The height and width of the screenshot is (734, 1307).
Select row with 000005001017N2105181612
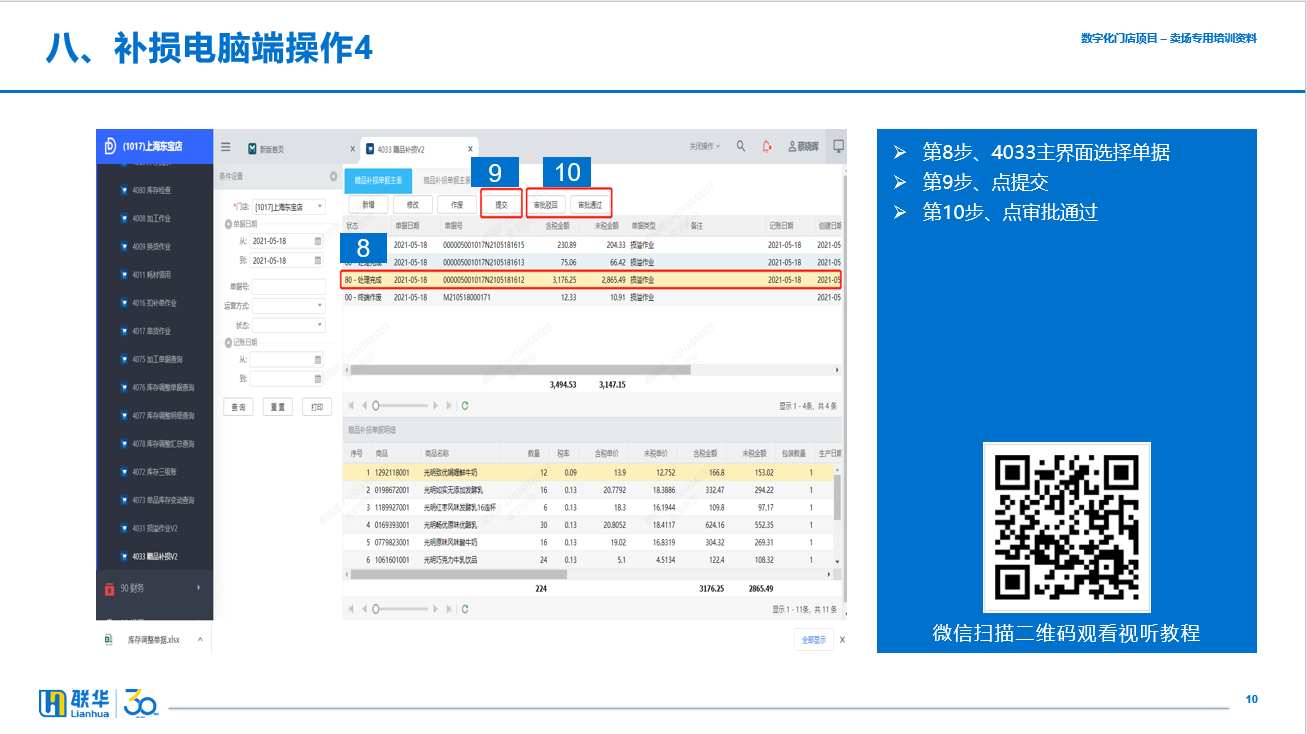(591, 280)
